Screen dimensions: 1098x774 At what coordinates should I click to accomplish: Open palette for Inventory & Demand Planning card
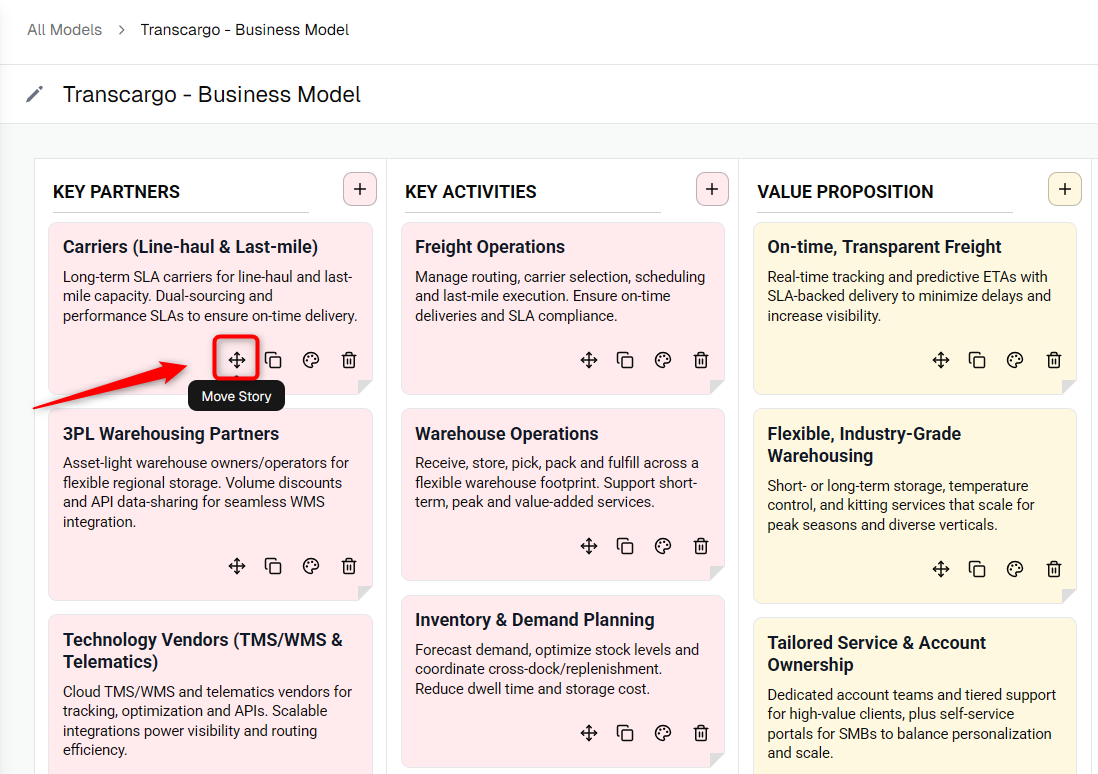click(x=663, y=733)
